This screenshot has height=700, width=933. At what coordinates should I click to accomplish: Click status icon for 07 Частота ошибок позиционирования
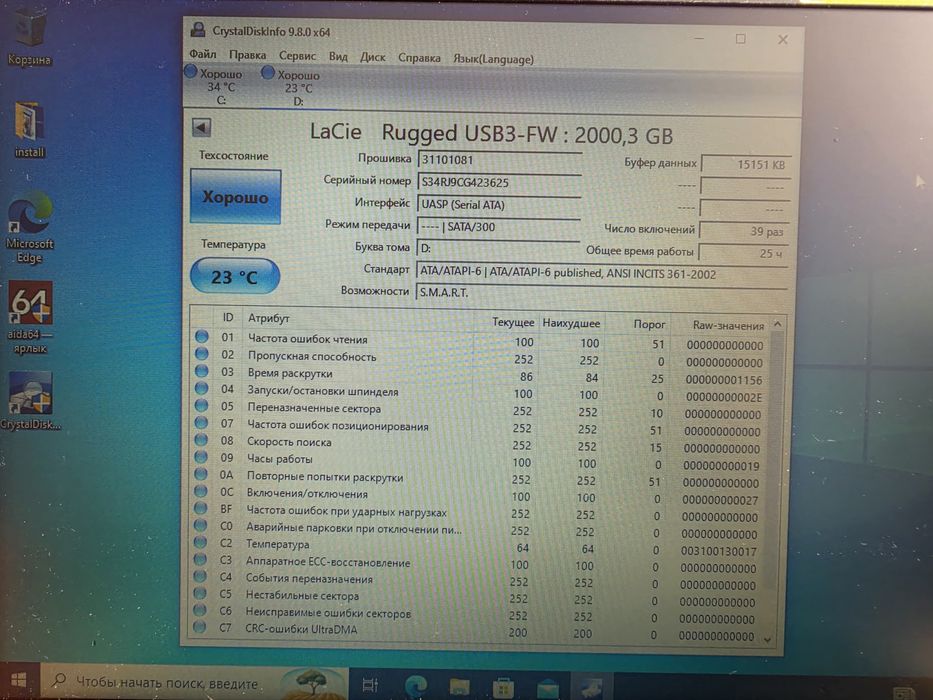[x=201, y=423]
